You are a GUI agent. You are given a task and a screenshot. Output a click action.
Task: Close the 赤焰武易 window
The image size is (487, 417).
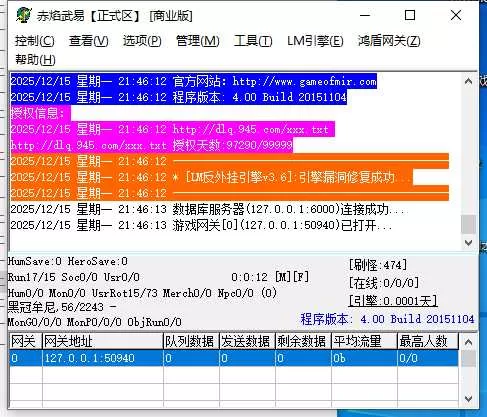click(456, 15)
